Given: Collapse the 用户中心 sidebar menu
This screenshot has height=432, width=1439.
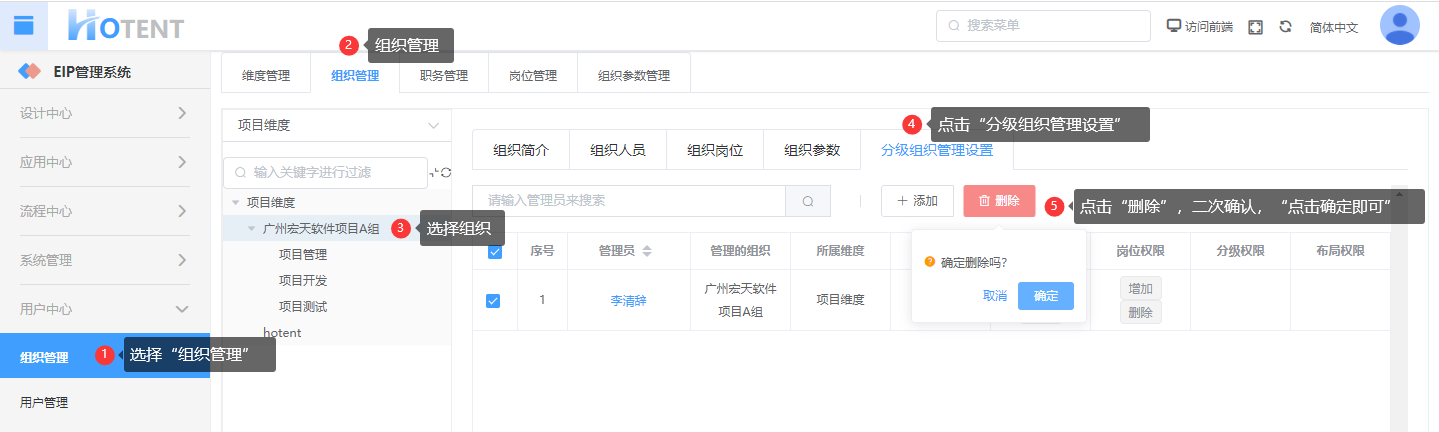Looking at the screenshot, I should [105, 309].
